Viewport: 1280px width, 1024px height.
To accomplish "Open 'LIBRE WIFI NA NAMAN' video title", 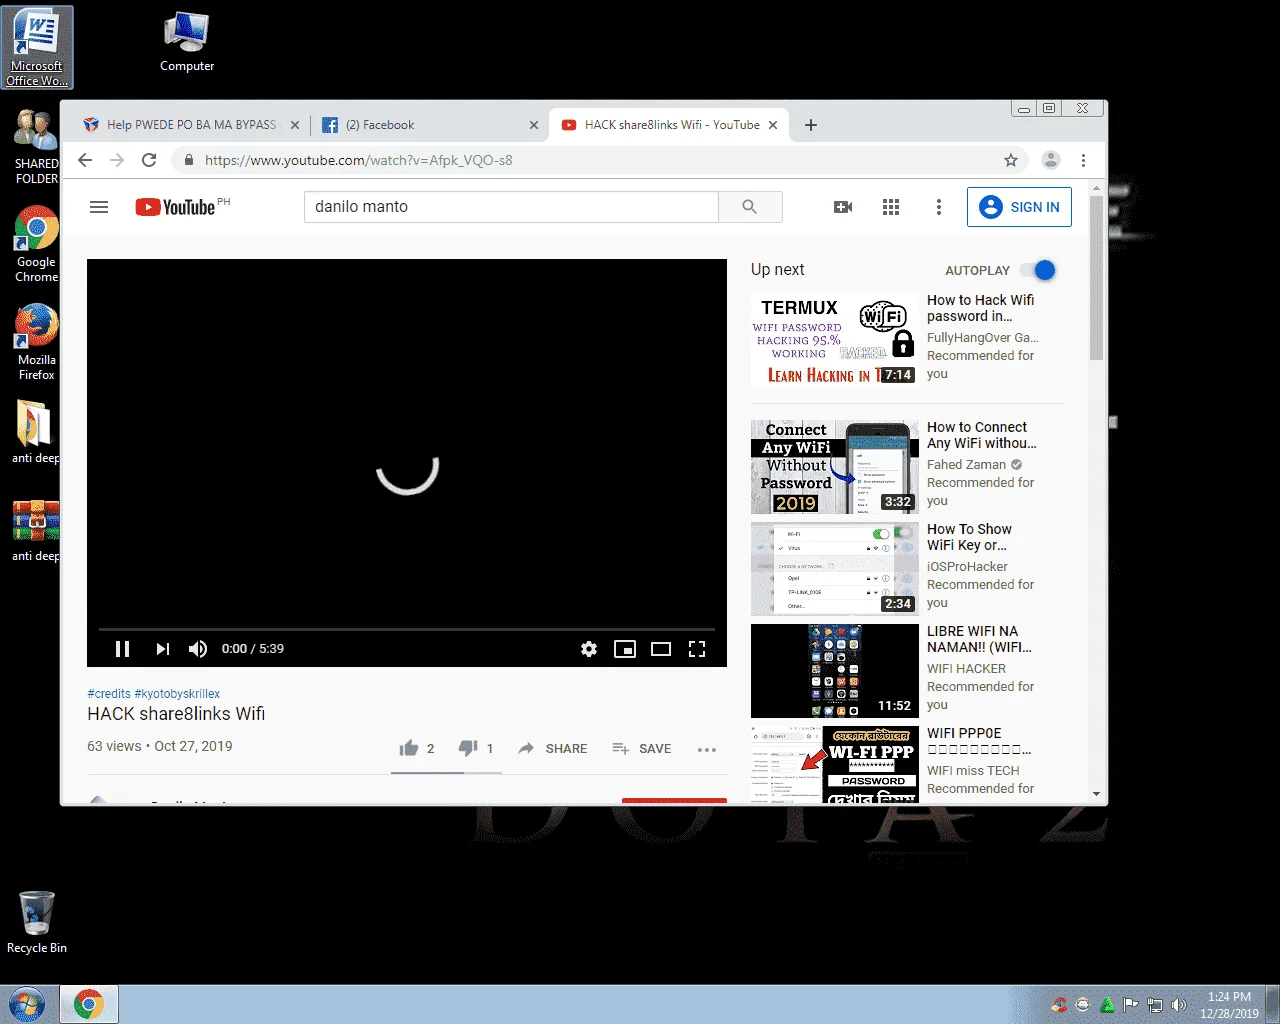I will click(x=979, y=639).
